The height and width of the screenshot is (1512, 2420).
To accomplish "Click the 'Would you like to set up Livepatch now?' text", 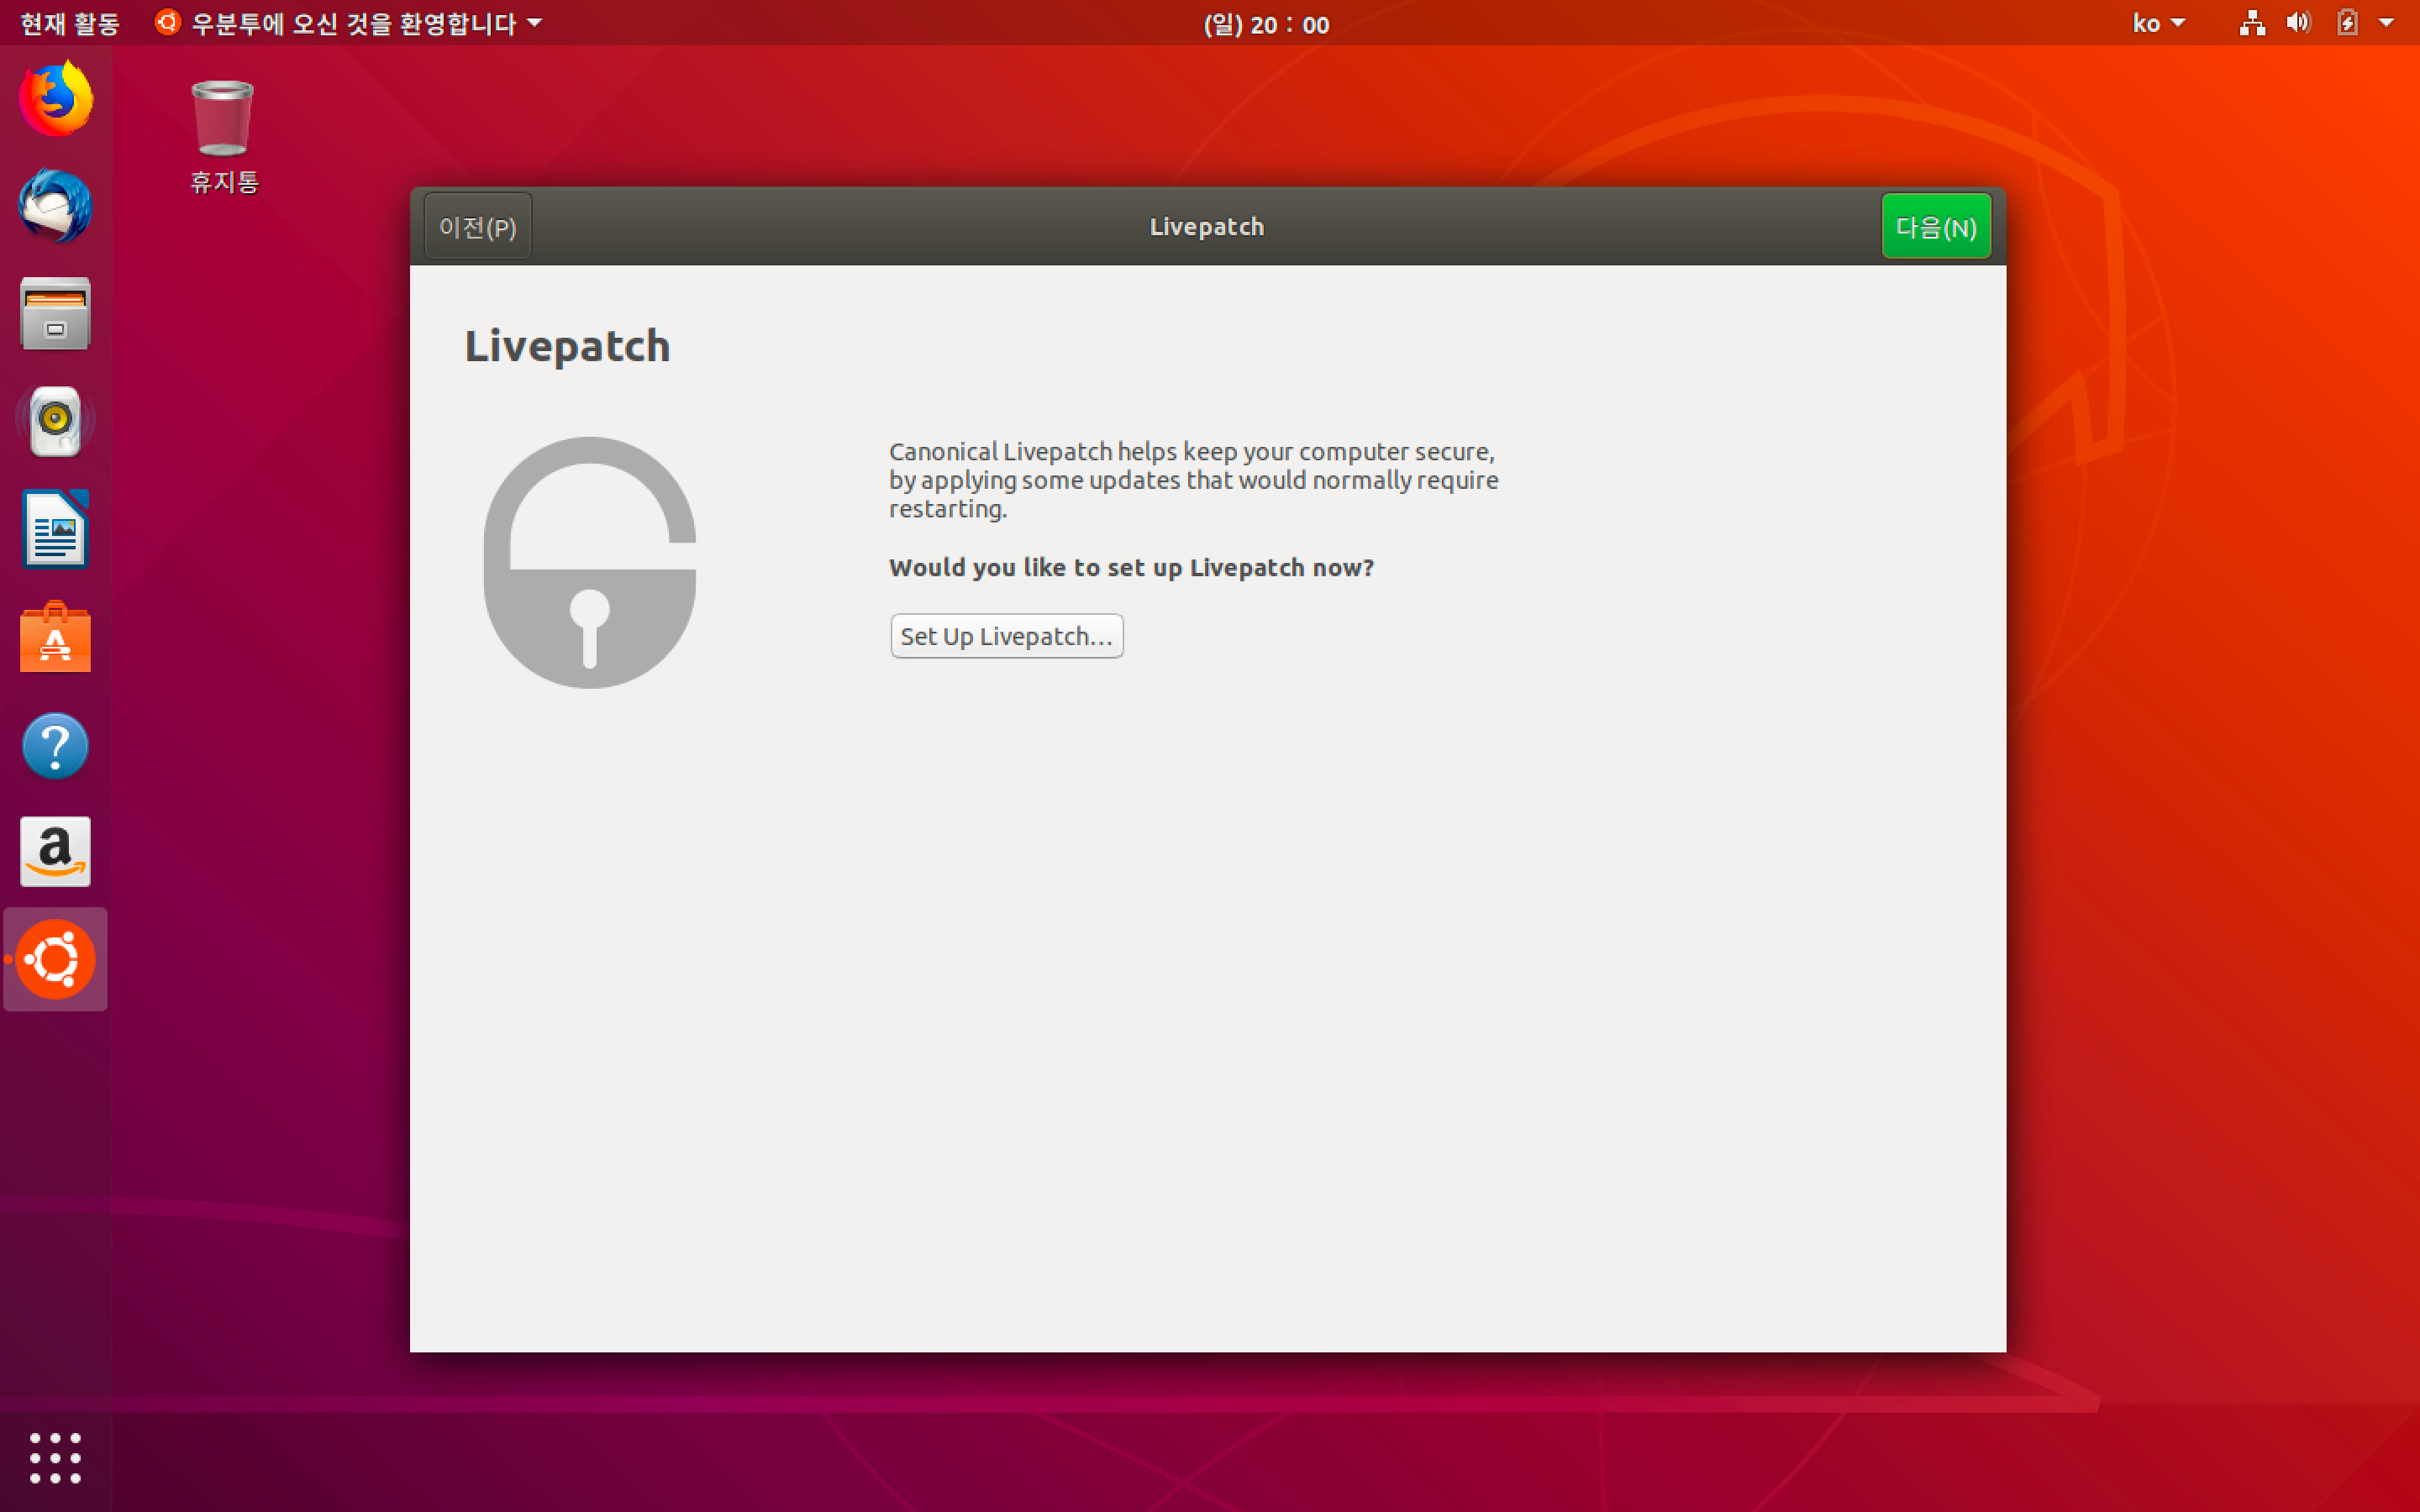I will tap(1132, 568).
